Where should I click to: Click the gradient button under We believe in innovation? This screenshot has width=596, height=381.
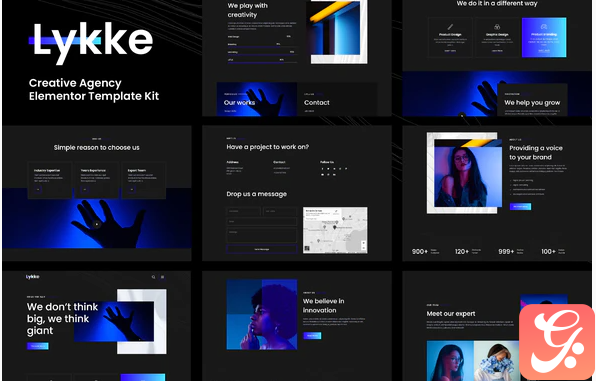[x=312, y=335]
